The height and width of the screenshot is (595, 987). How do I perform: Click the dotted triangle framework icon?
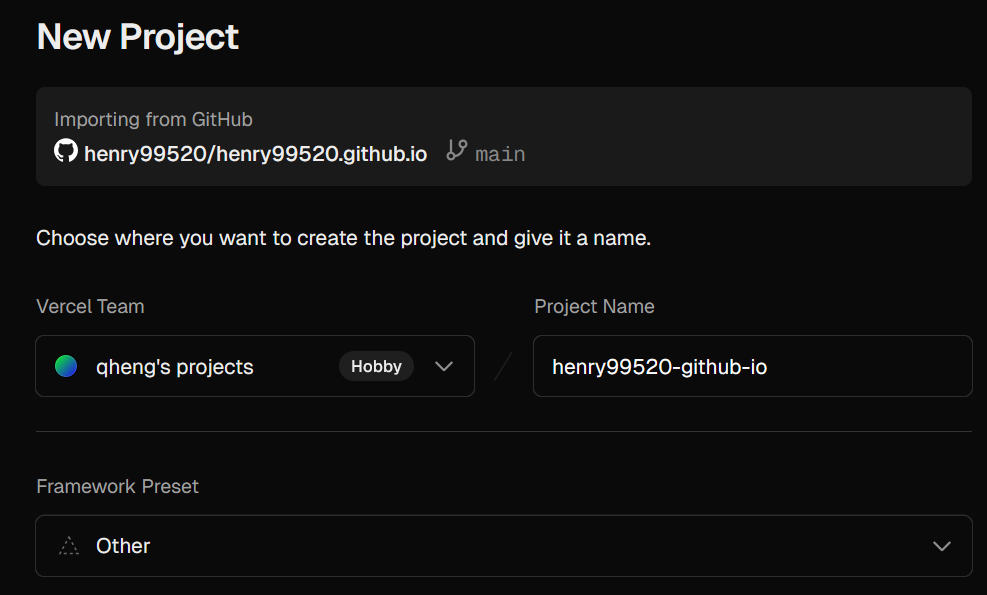pos(68,546)
